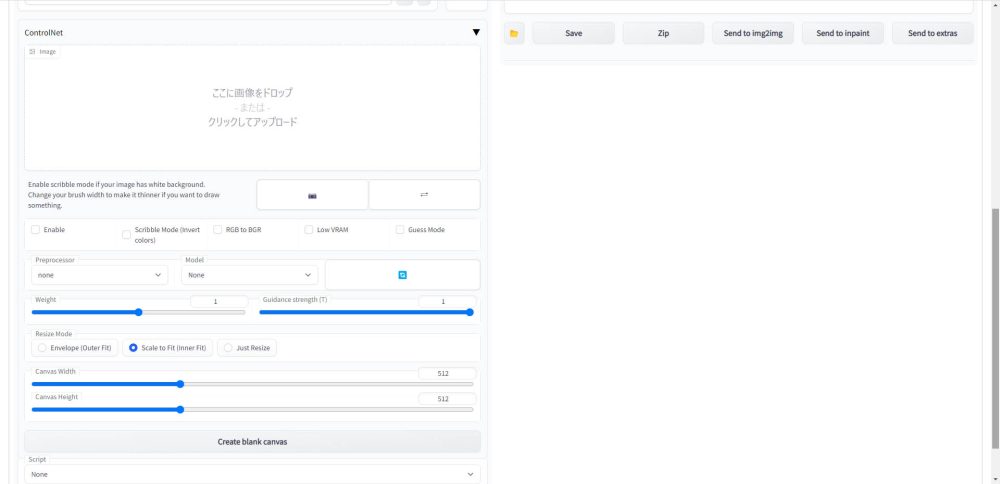1000x484 pixels.
Task: Click the webcam camera icon button
Action: pyautogui.click(x=312, y=195)
